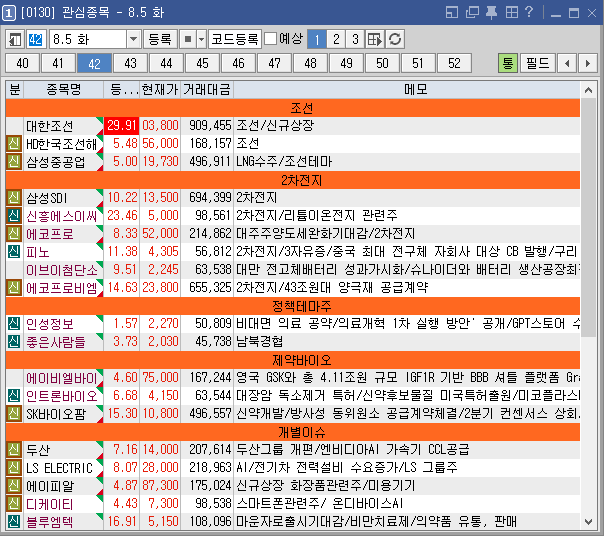Click the 신 icon beside 삼성중공업
The width and height of the screenshot is (604, 536).
14,162
